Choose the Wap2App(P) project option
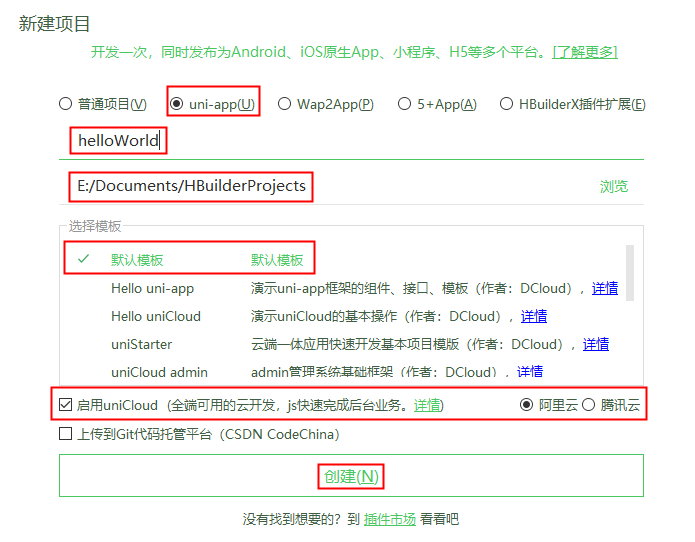 click(x=285, y=104)
